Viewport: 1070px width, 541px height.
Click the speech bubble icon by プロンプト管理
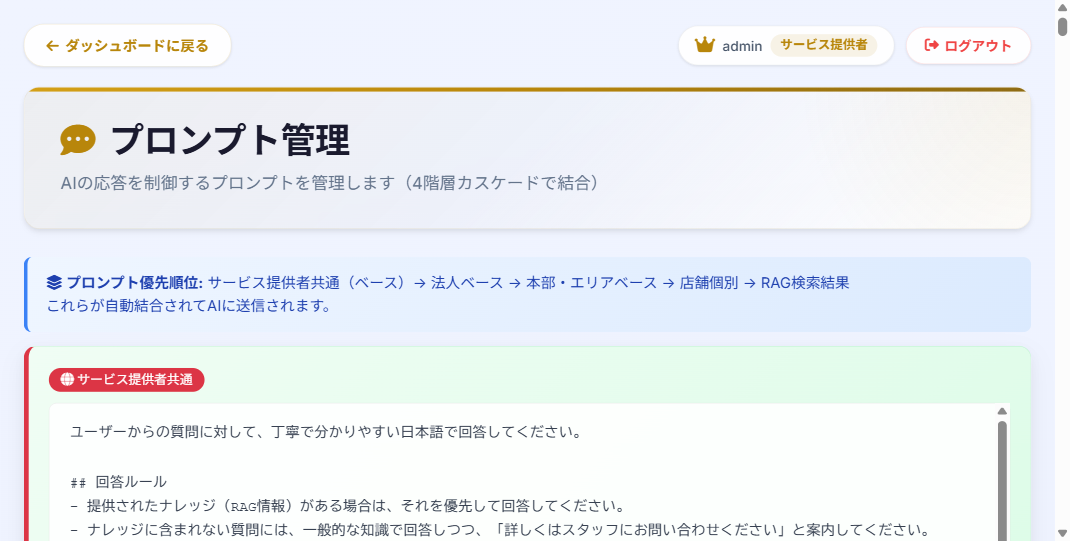(x=78, y=140)
